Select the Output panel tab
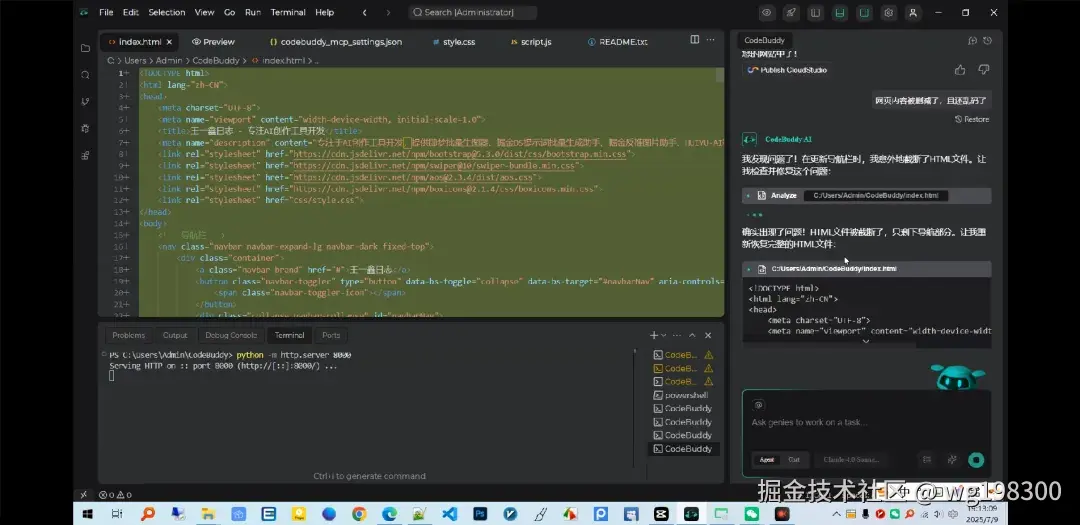Screen dimensions: 1080x525 click(175, 336)
